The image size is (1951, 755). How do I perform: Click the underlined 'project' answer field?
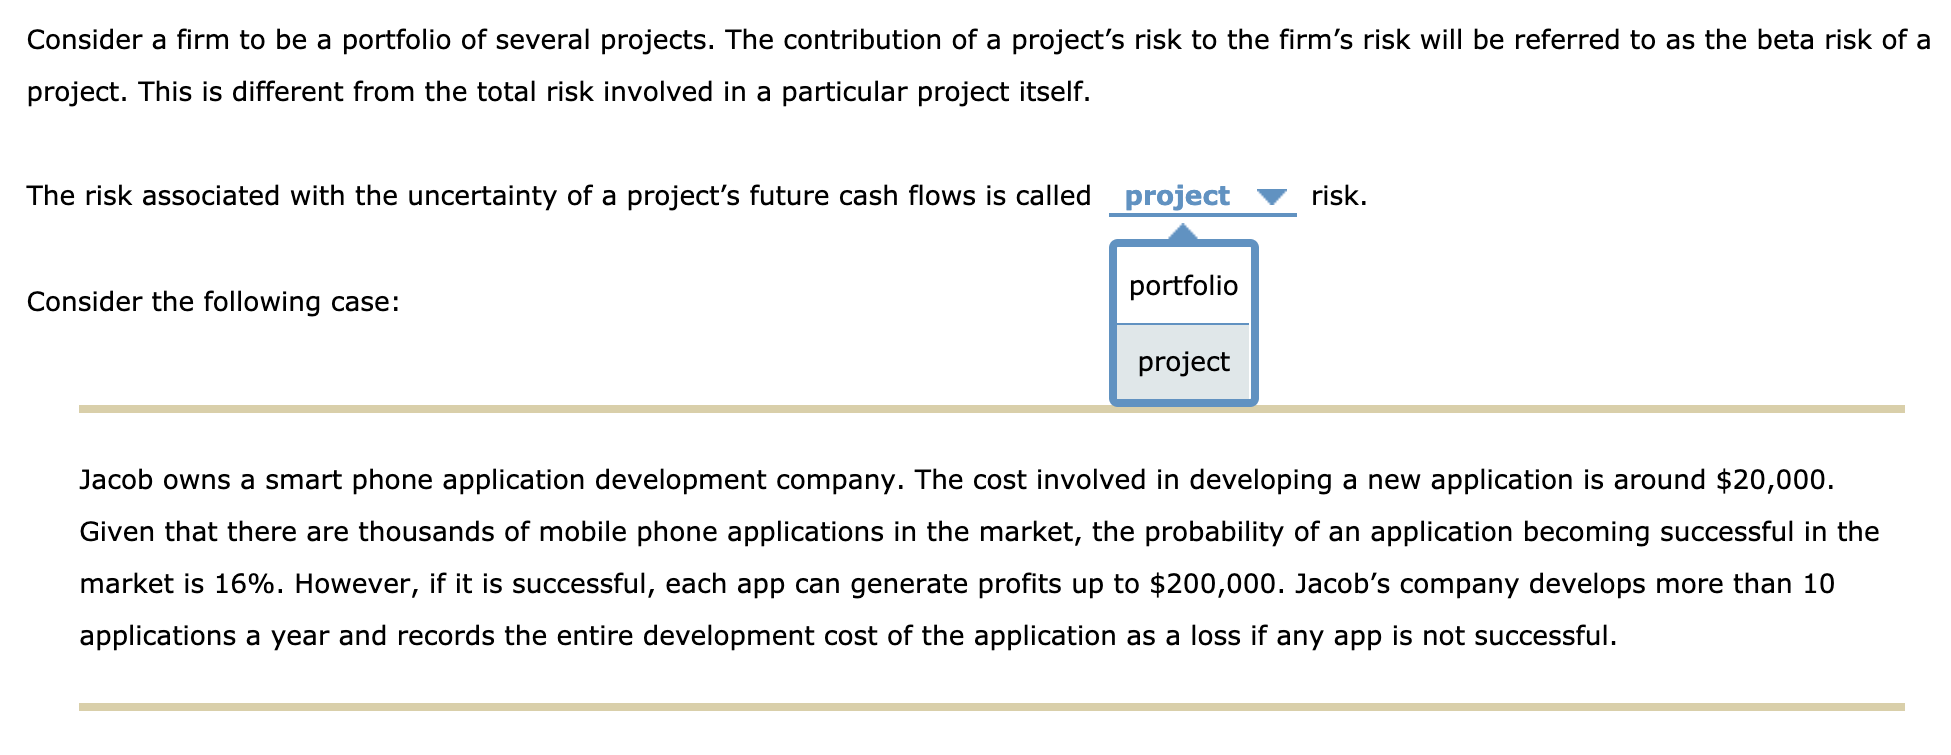click(x=1176, y=196)
